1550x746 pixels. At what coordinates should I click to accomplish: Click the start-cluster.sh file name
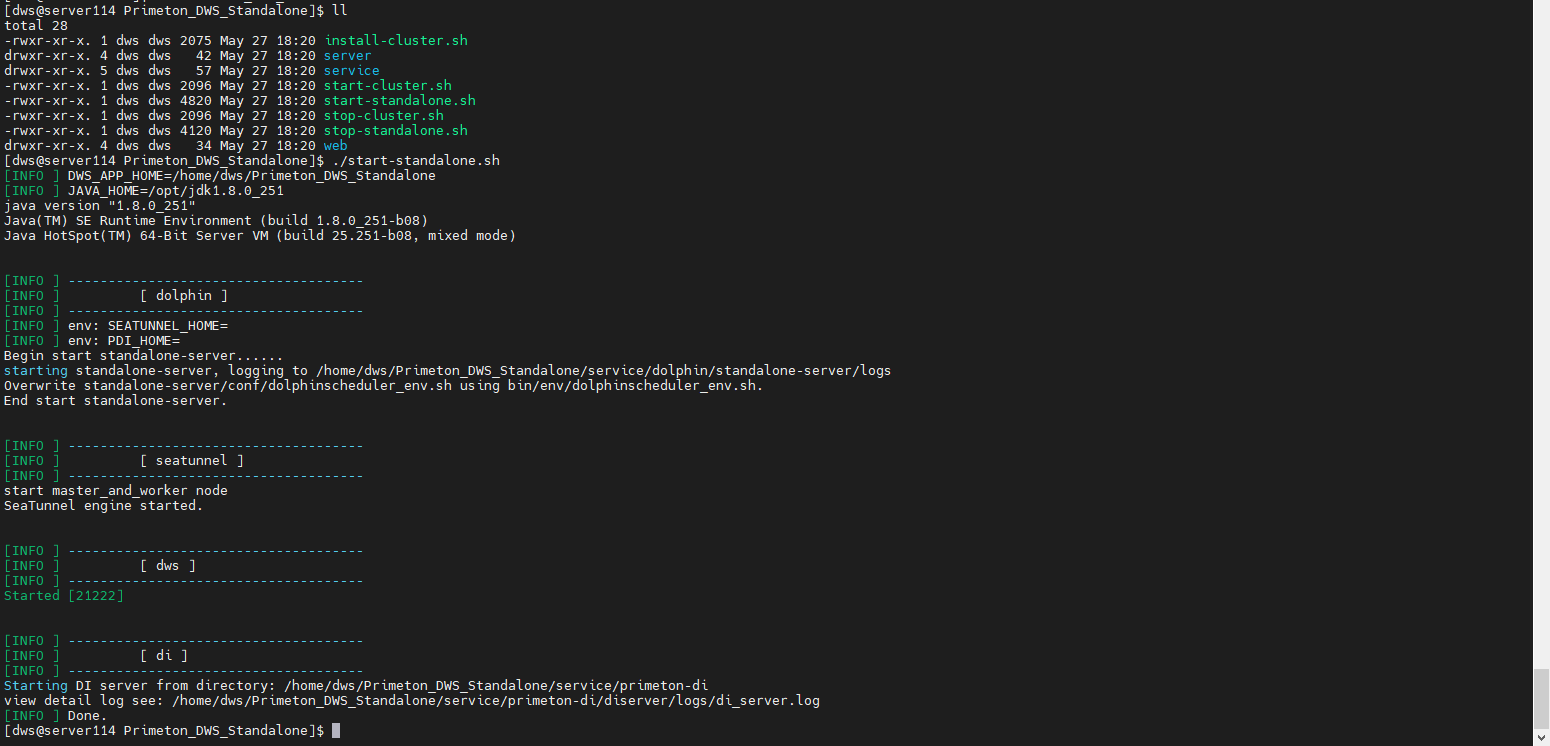[387, 86]
